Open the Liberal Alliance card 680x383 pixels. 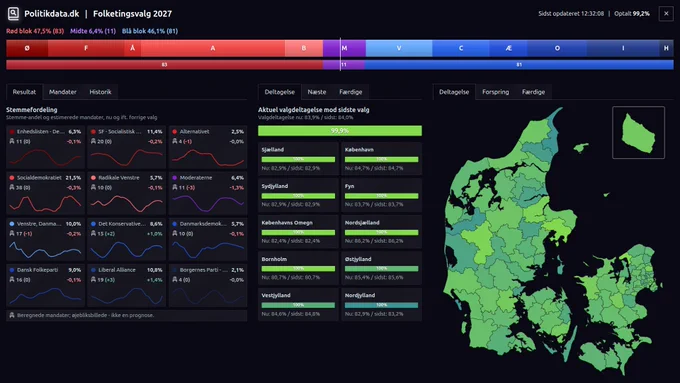pyautogui.click(x=127, y=285)
